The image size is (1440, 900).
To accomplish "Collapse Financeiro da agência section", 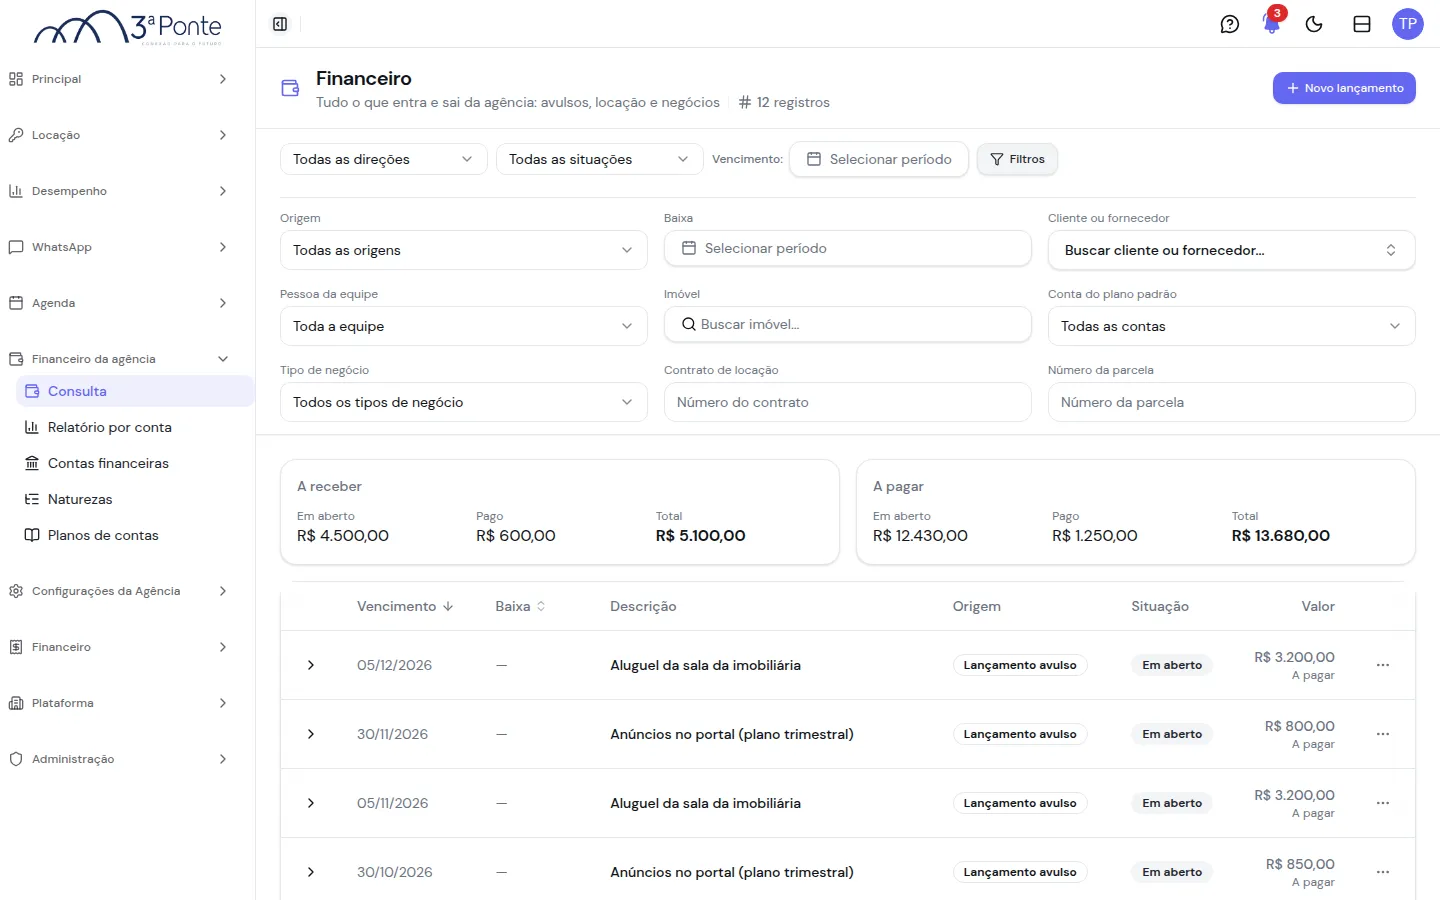I will click(x=119, y=359).
